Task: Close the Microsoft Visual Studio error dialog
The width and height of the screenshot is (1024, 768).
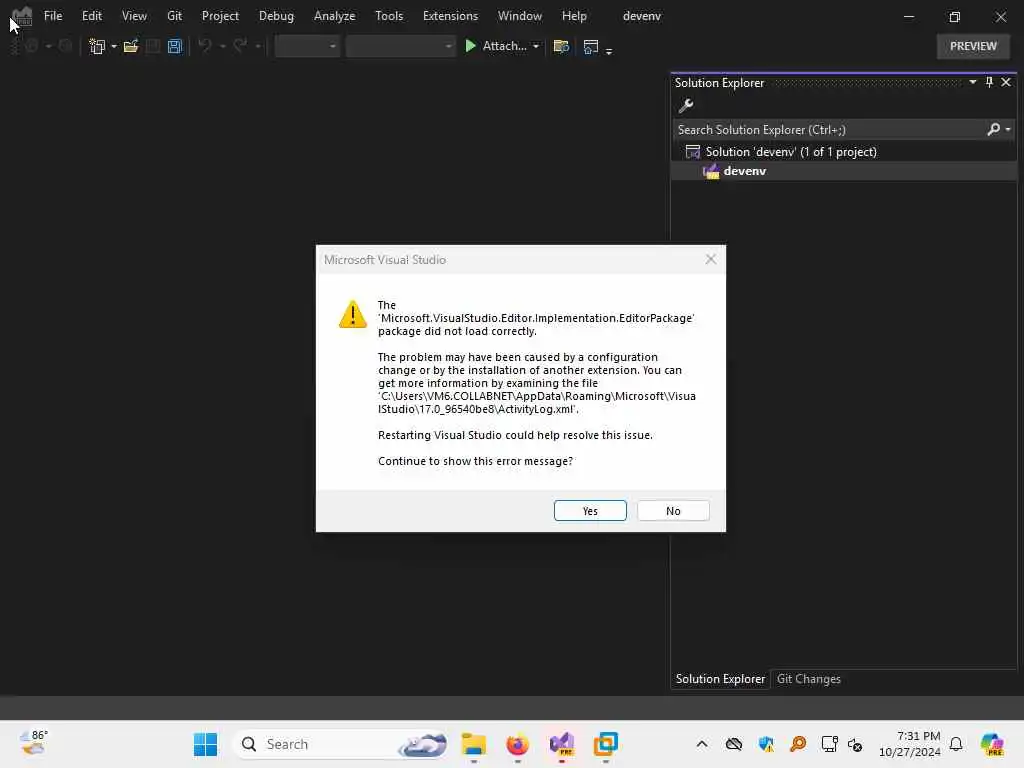Action: point(711,259)
